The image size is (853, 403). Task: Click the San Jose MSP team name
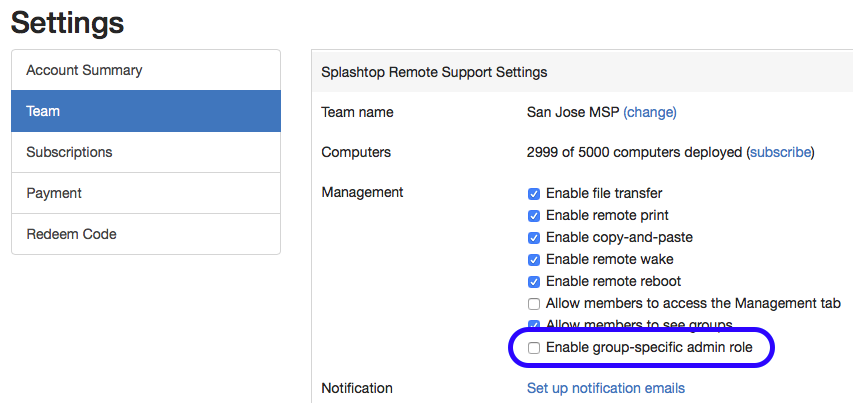[x=573, y=113]
